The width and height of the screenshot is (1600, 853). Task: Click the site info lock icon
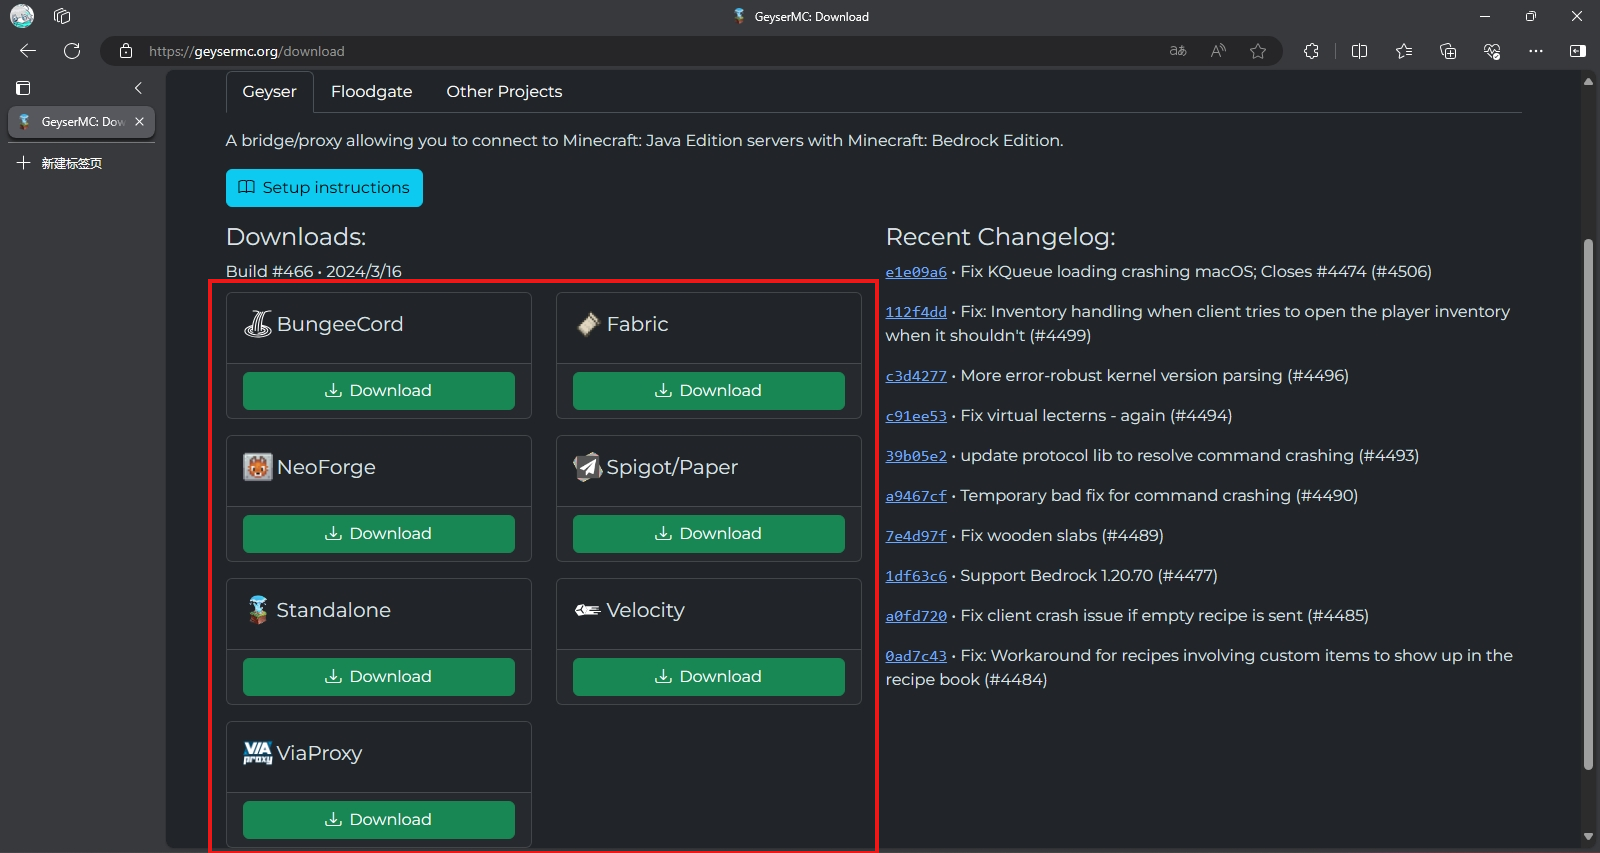(126, 51)
